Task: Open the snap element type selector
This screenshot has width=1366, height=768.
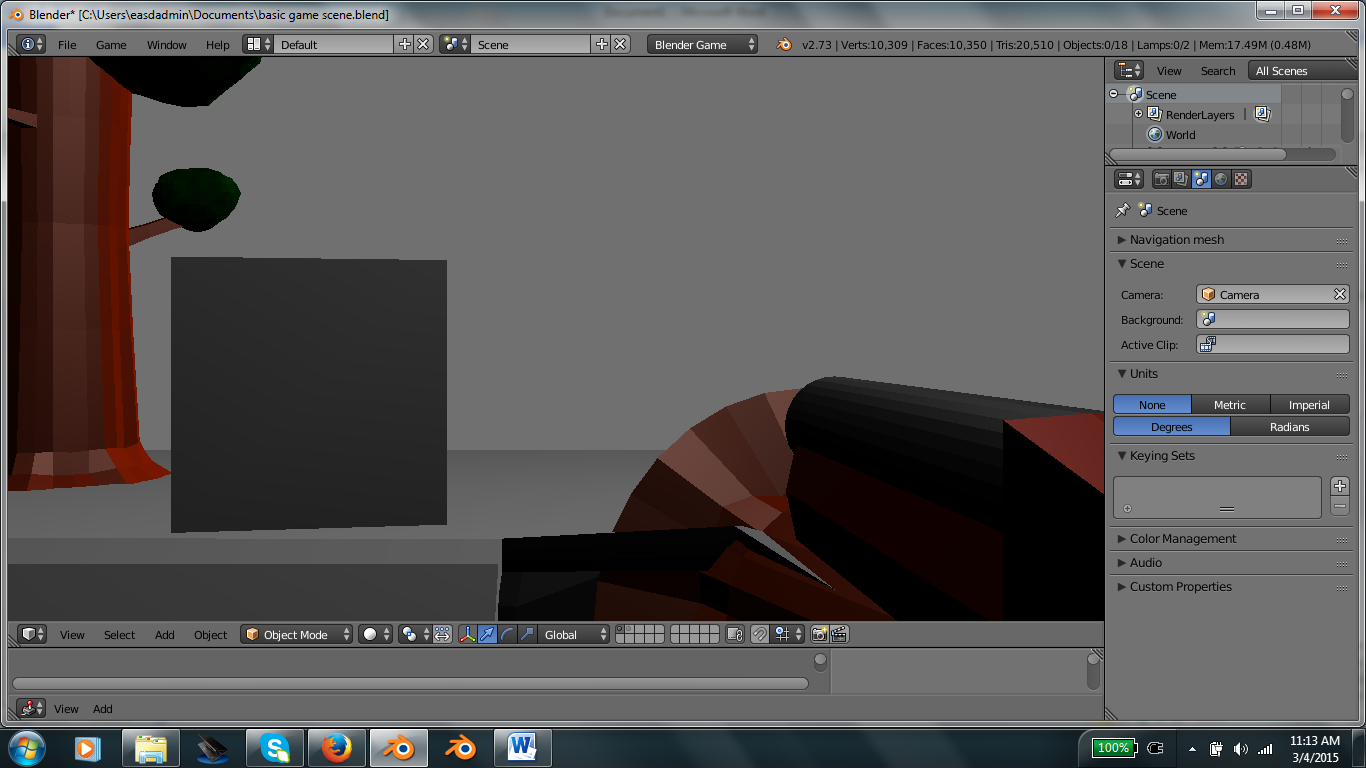Action: click(788, 634)
